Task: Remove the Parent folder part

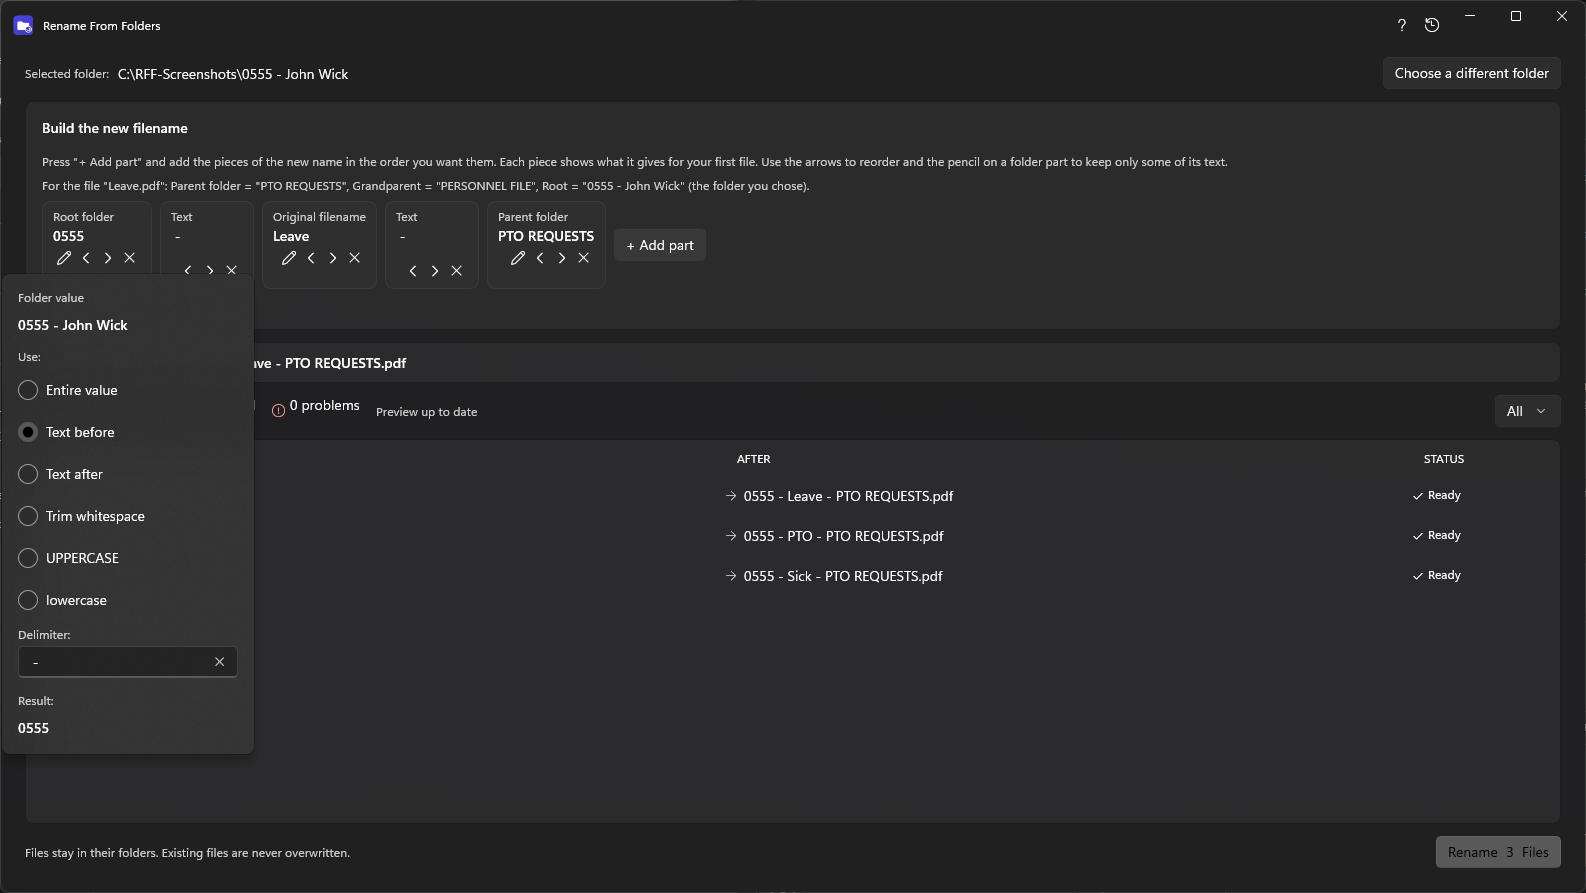Action: click(x=584, y=258)
